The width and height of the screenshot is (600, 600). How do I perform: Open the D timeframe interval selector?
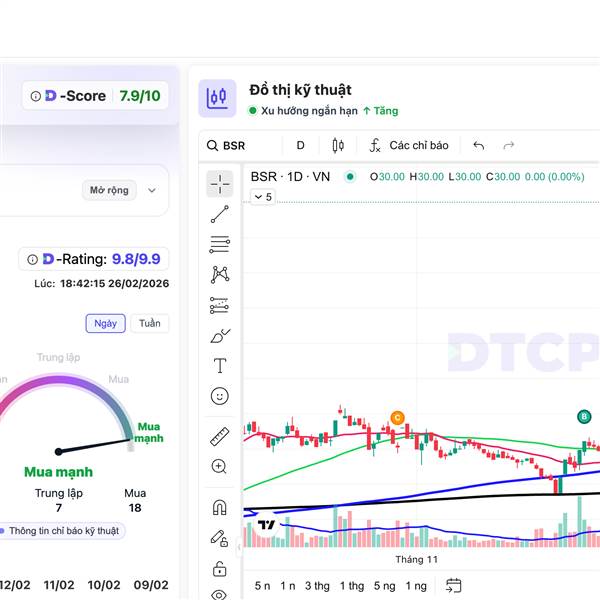[x=300, y=145]
